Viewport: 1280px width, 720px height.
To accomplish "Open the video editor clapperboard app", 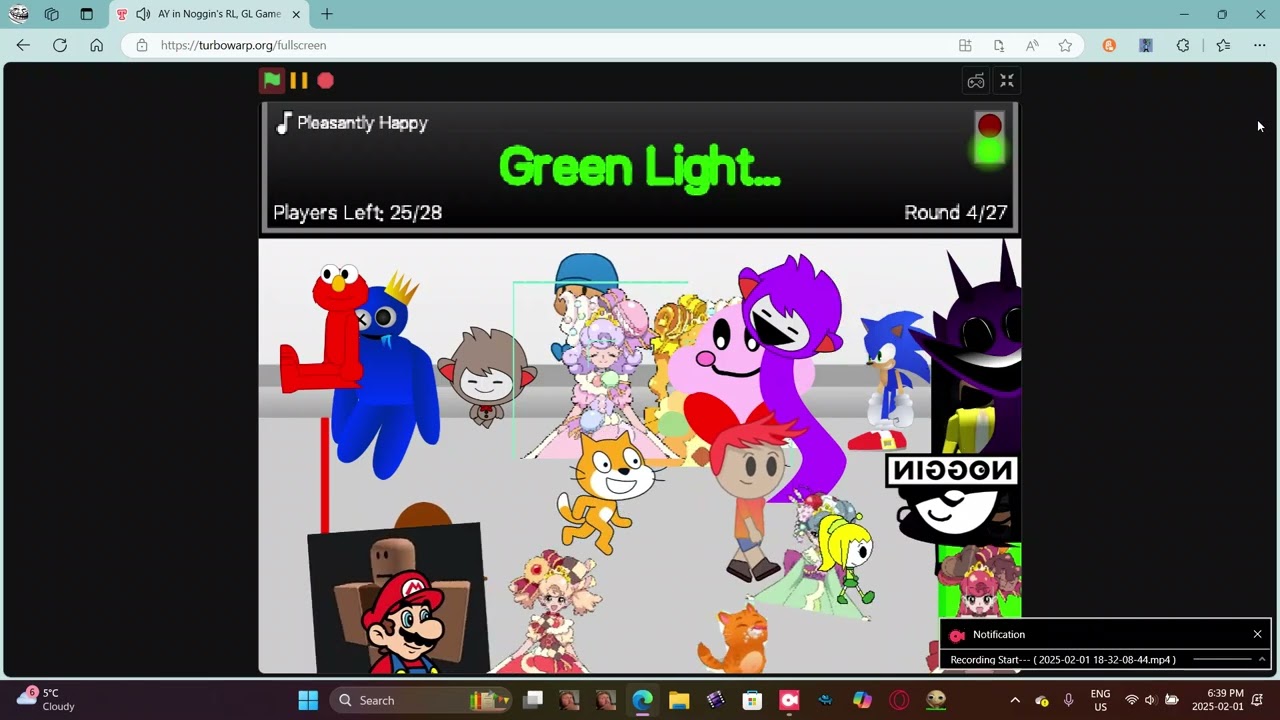I will (716, 700).
